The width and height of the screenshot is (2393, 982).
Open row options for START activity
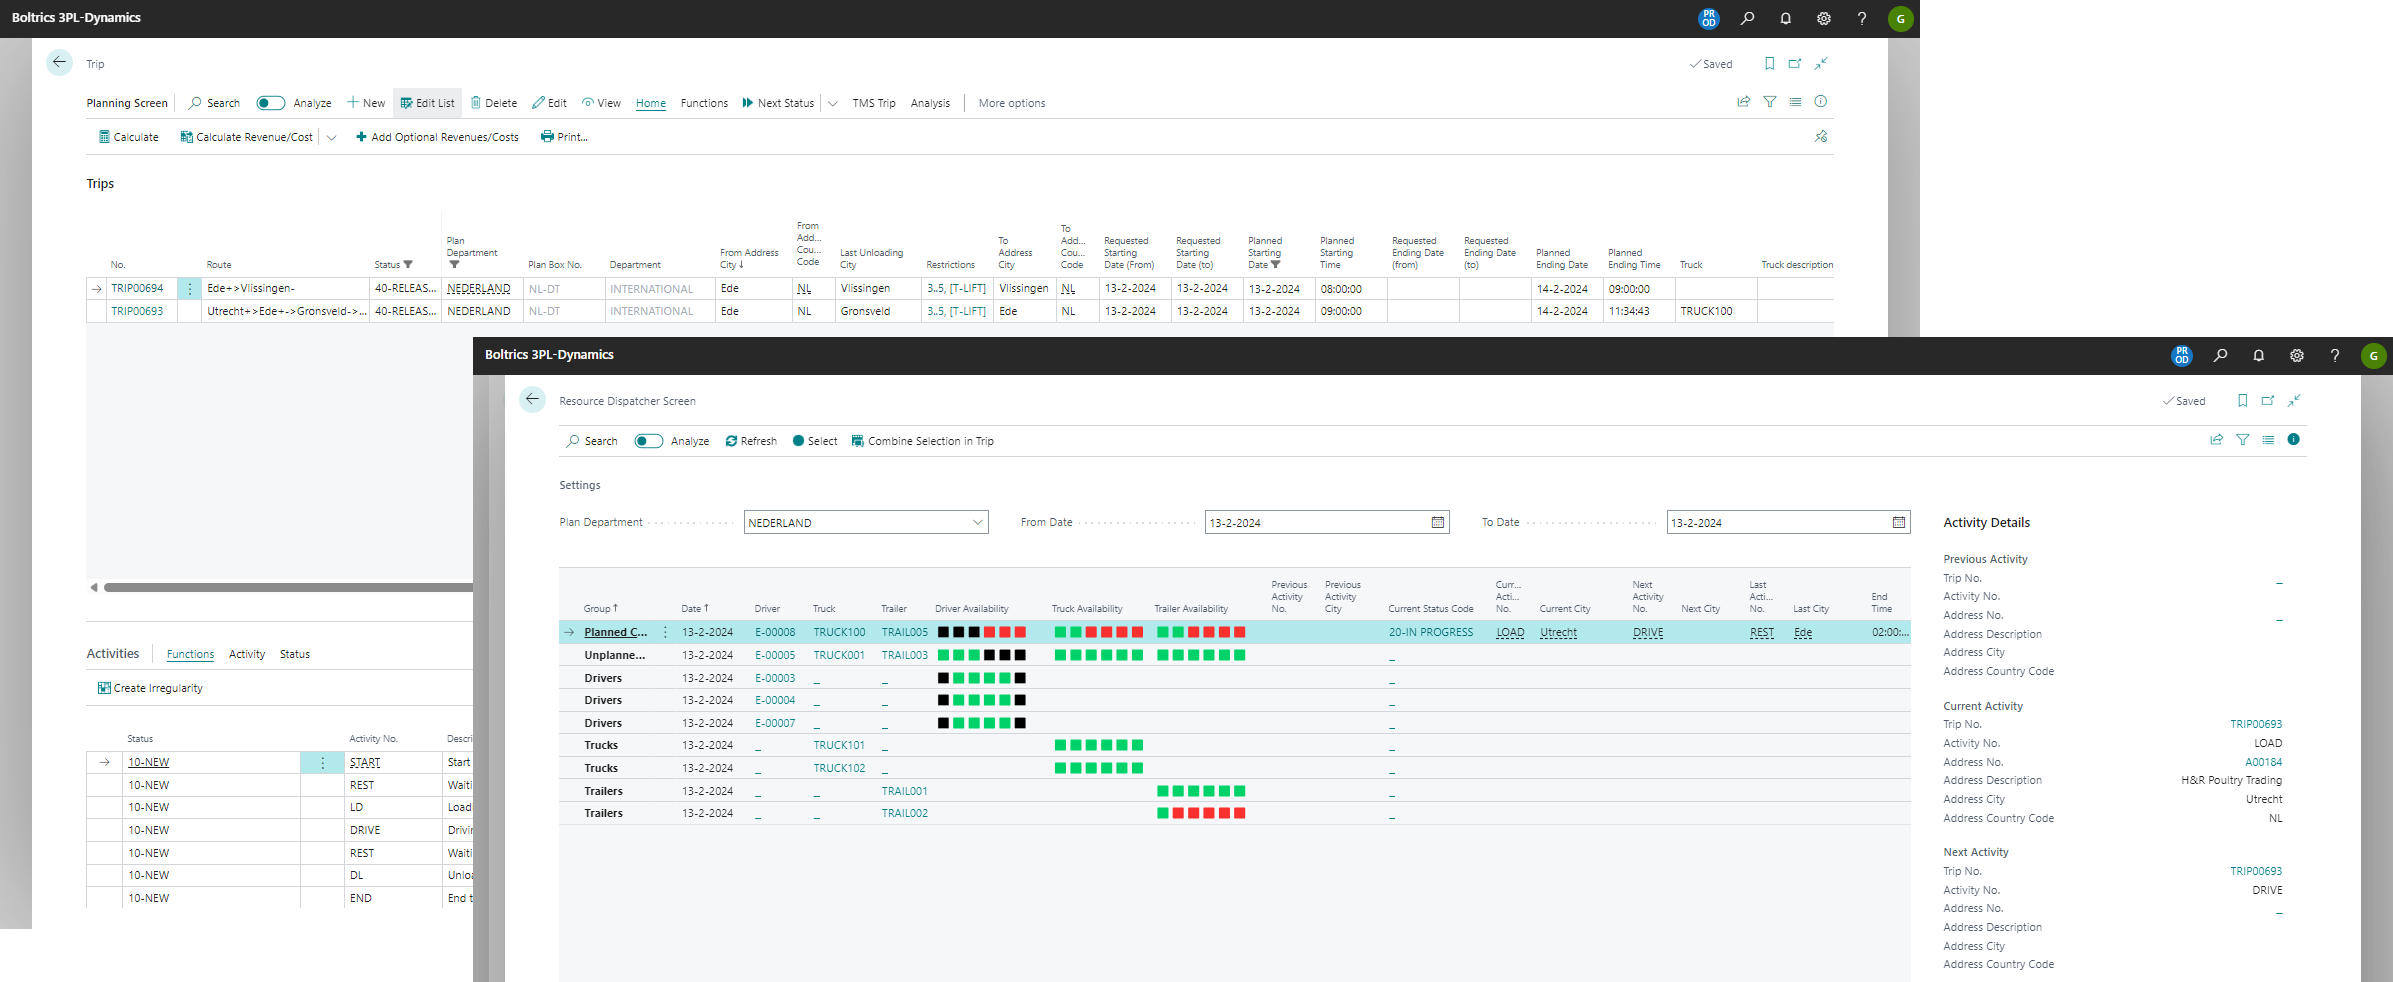(x=322, y=762)
